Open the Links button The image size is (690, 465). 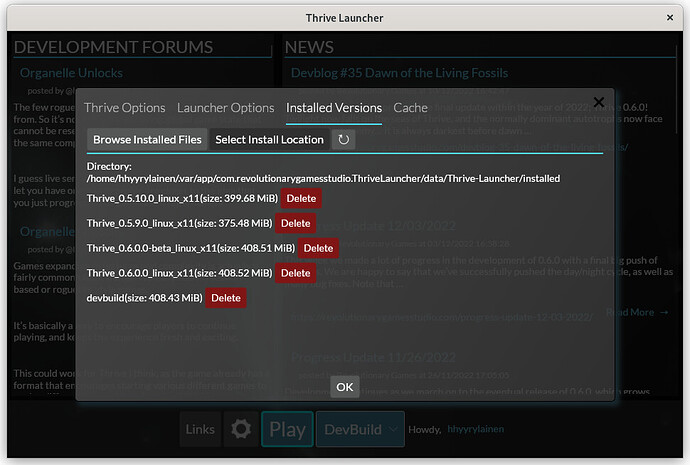(200, 429)
